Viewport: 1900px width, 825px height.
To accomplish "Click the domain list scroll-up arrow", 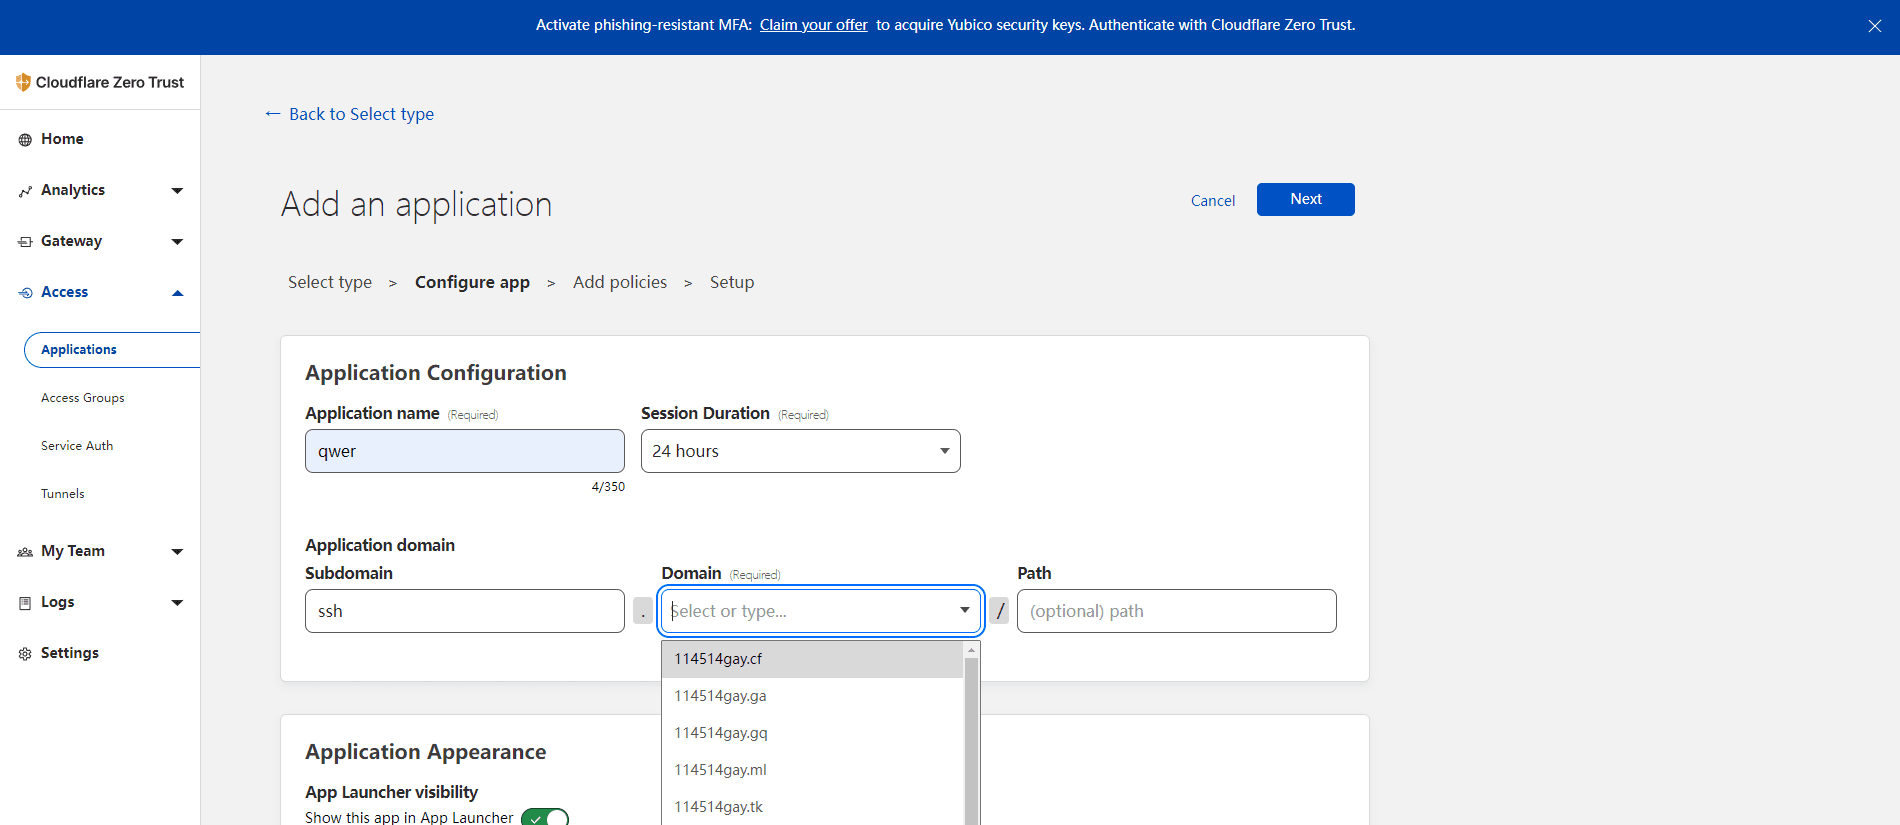I will point(971,650).
